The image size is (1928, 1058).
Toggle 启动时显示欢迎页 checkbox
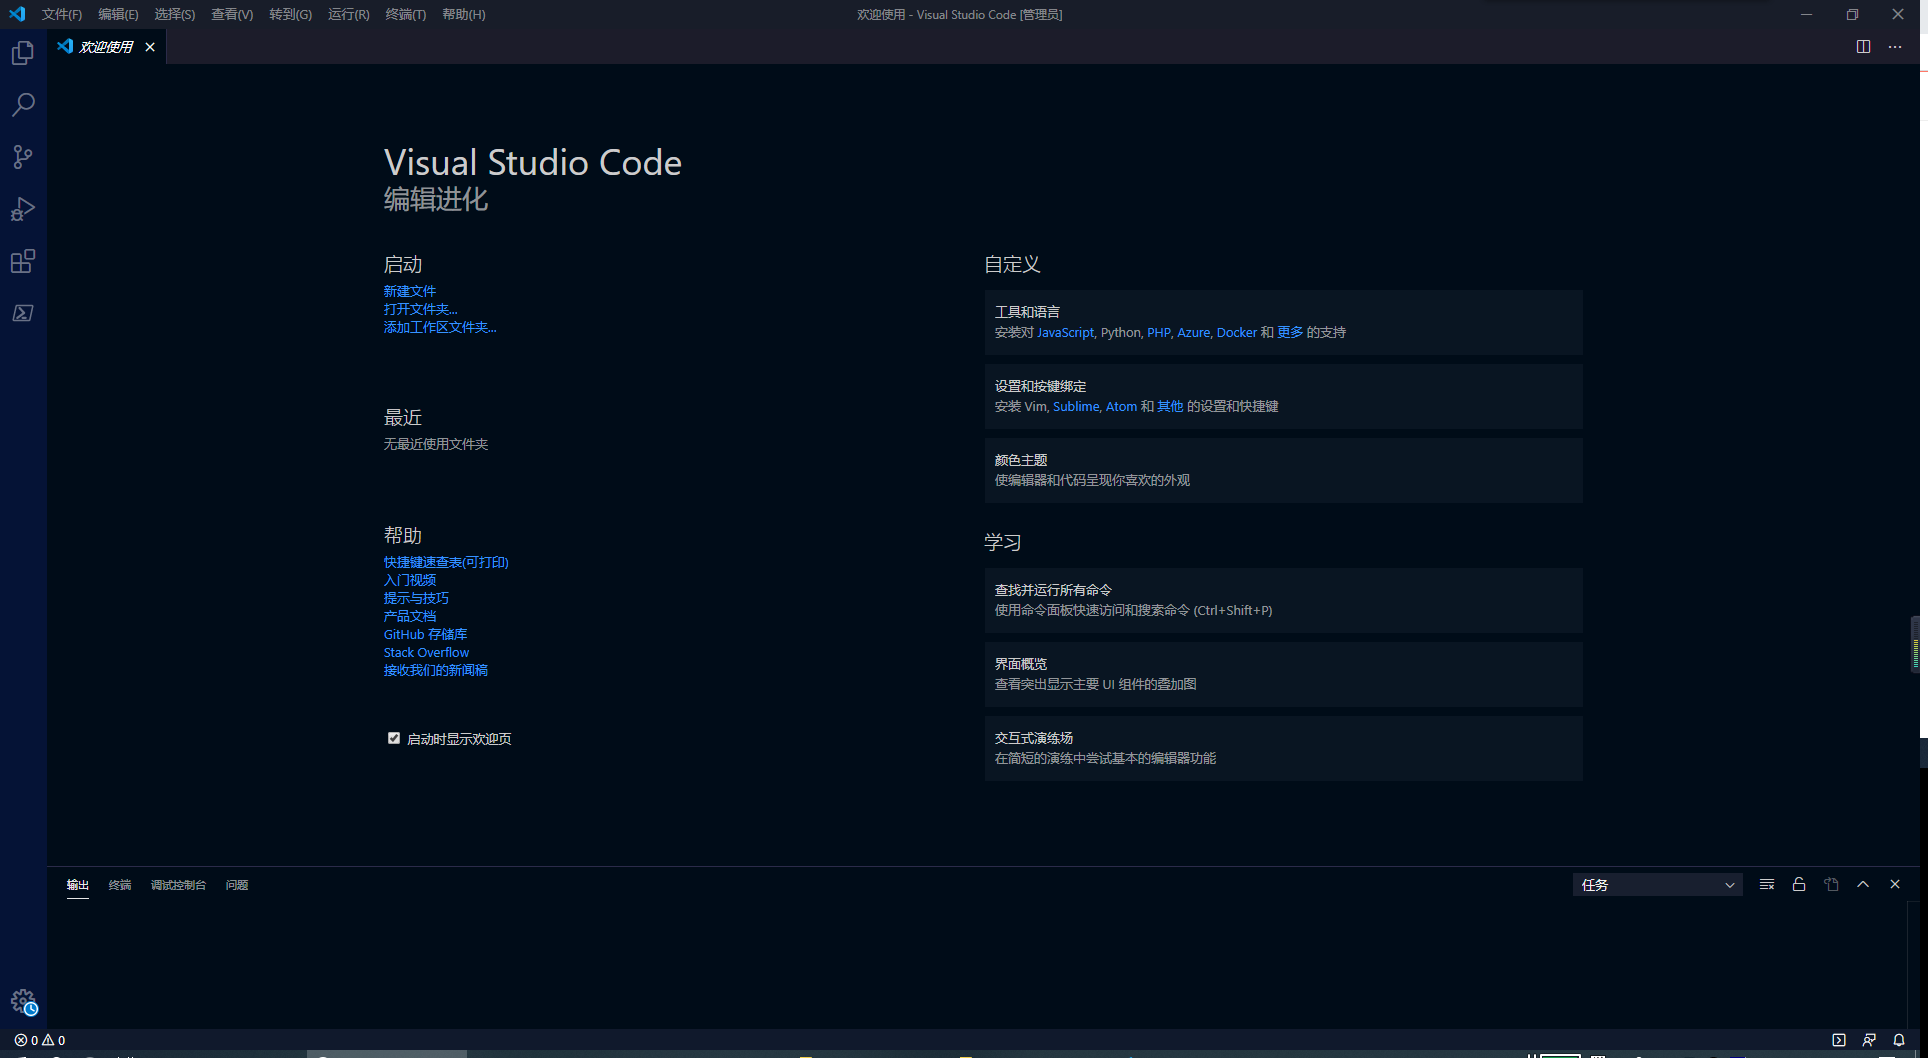(x=394, y=738)
